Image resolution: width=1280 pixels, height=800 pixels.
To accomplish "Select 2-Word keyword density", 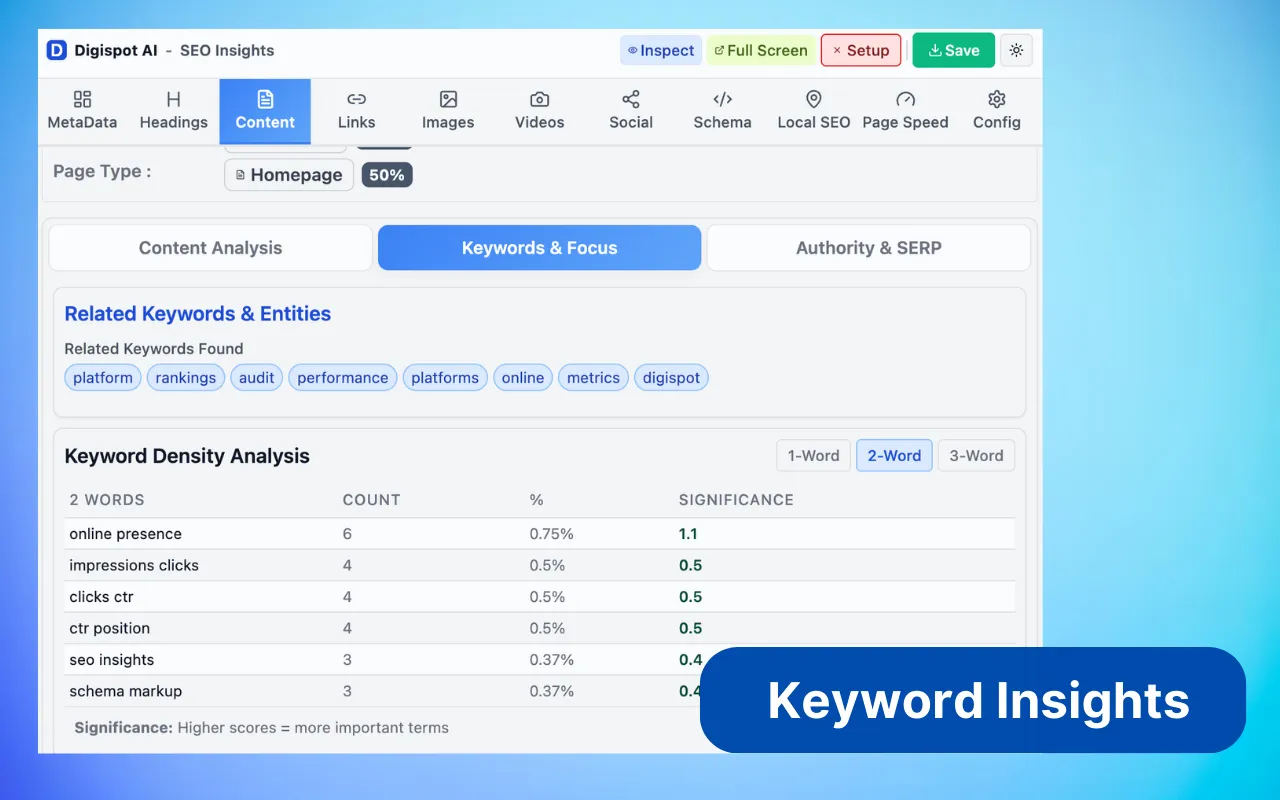I will [x=894, y=456].
